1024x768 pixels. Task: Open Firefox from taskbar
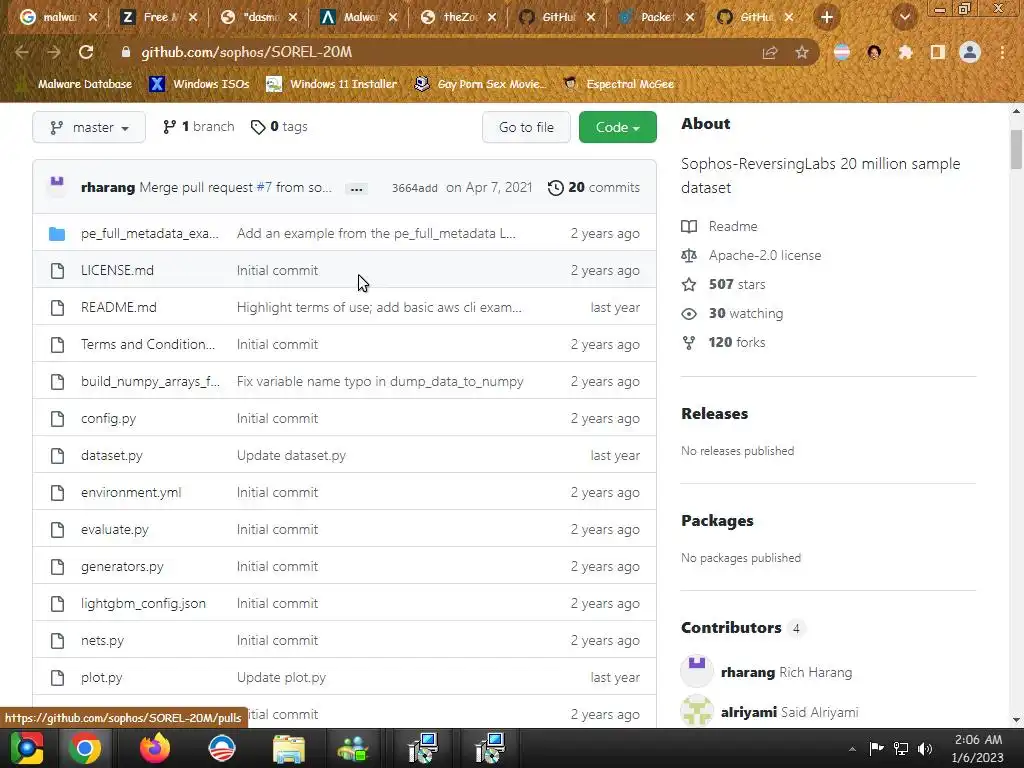(155, 748)
